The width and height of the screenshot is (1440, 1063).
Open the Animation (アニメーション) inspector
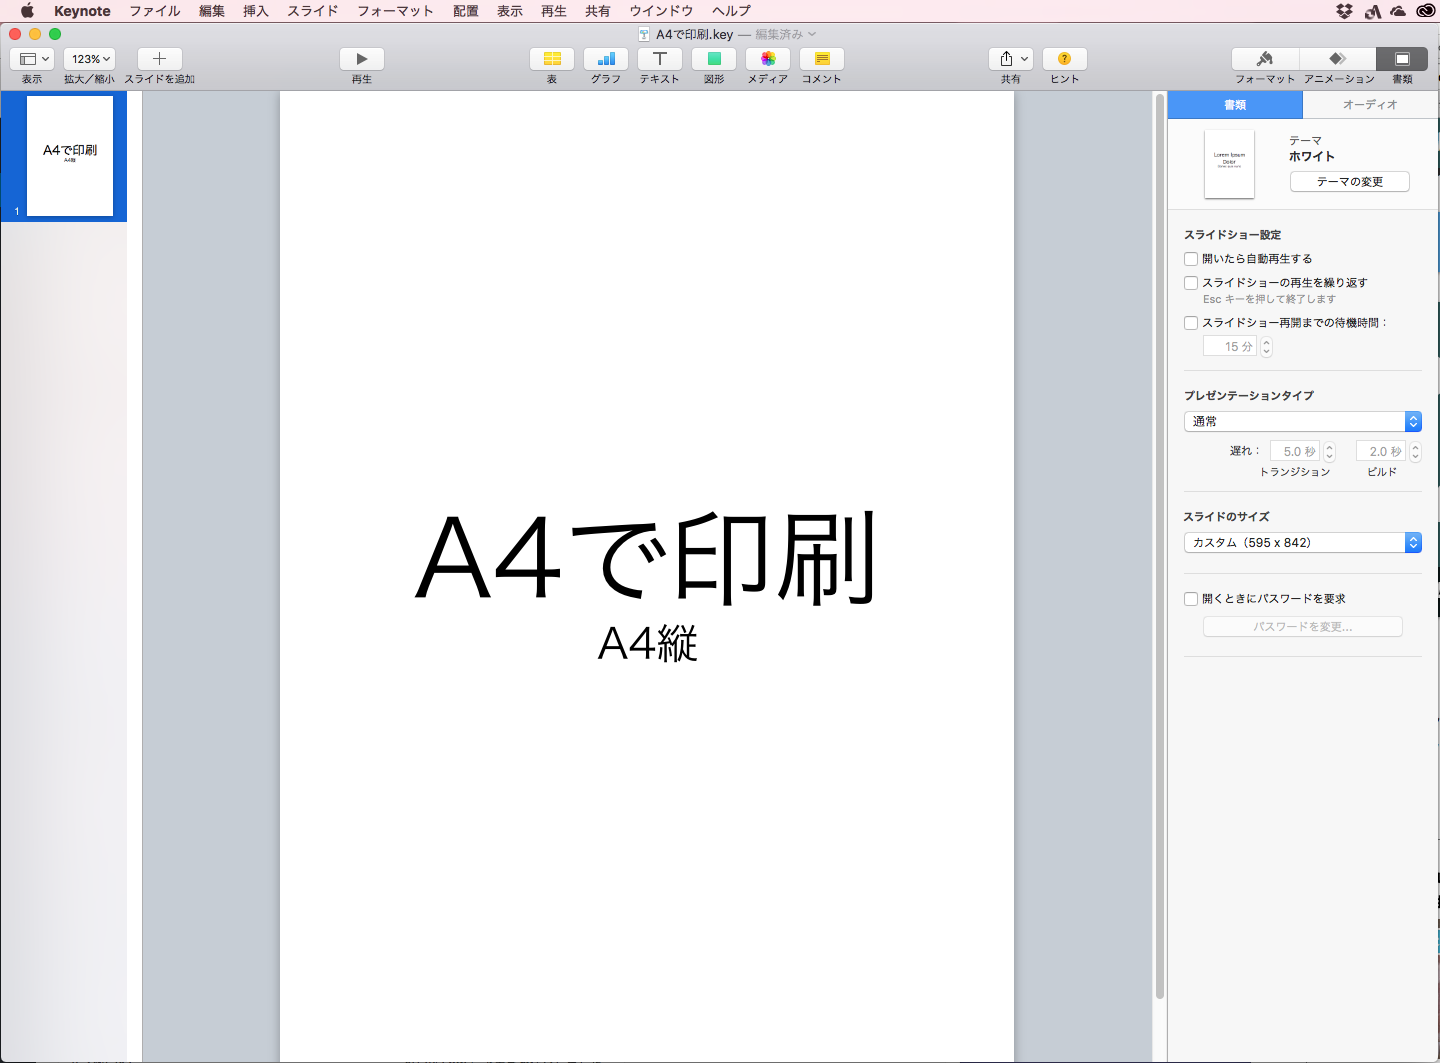1338,59
